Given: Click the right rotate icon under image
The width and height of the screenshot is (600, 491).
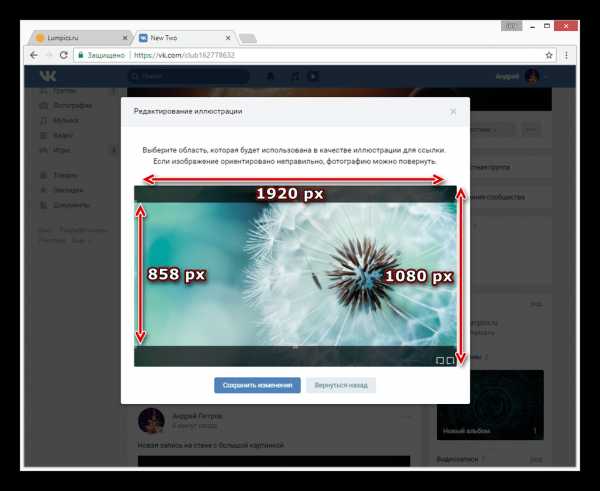Looking at the screenshot, I should (x=450, y=361).
